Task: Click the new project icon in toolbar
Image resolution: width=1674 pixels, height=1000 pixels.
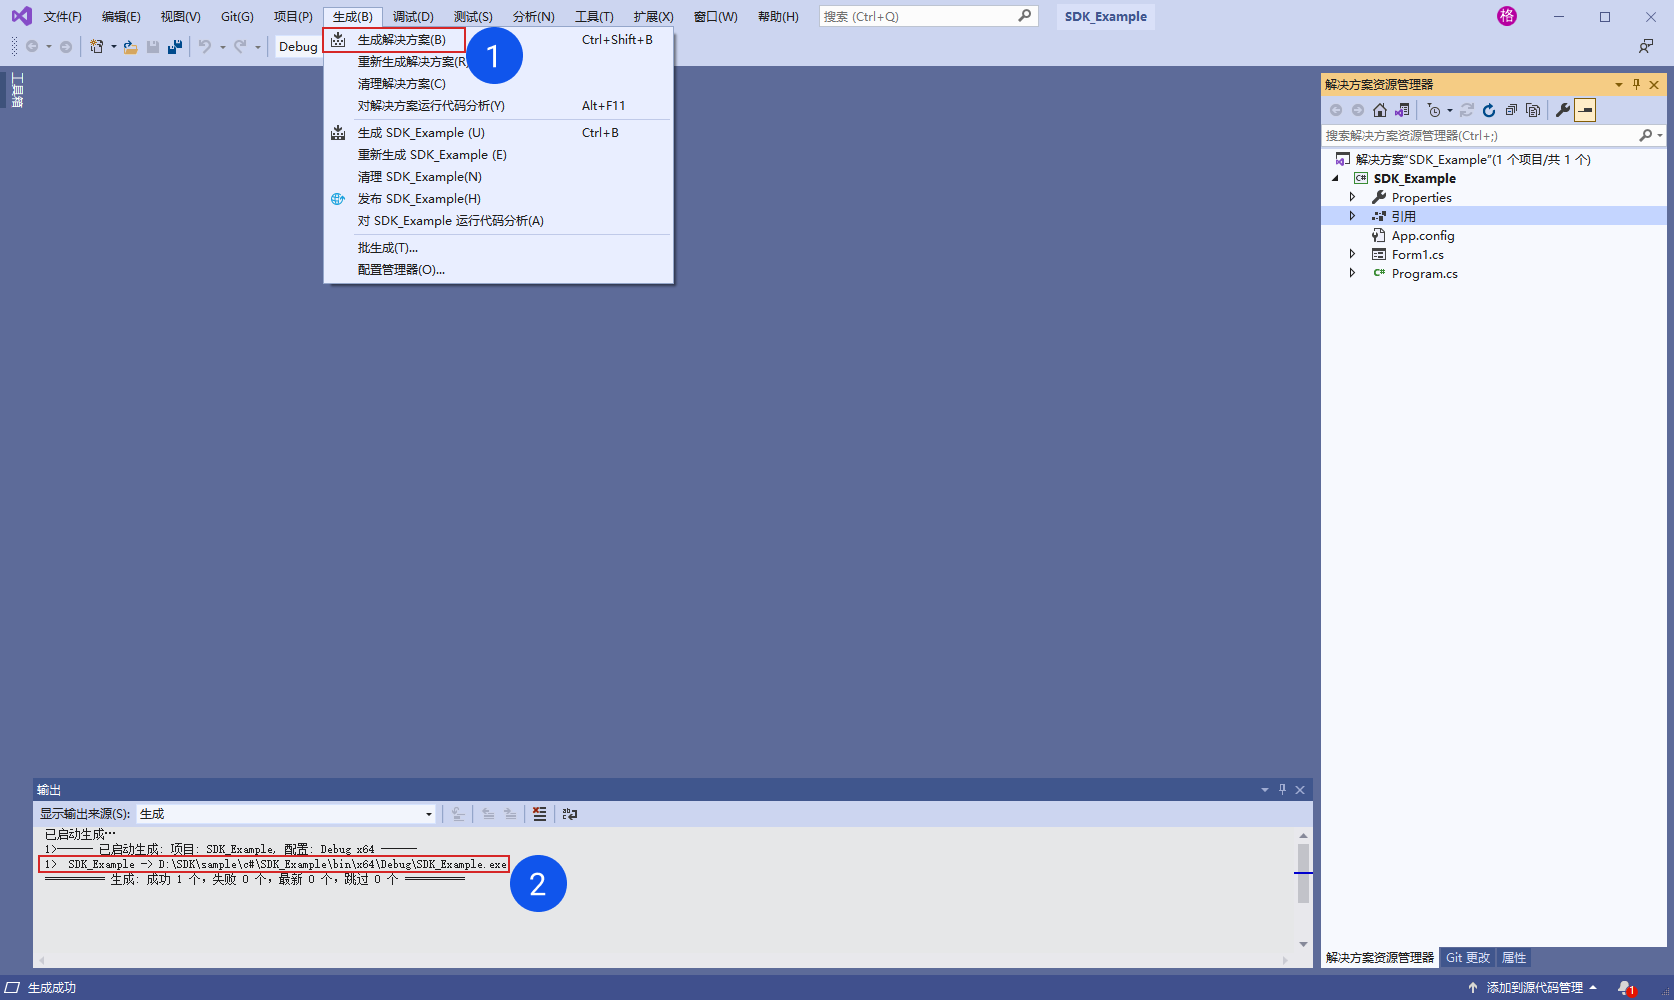Action: (97, 46)
